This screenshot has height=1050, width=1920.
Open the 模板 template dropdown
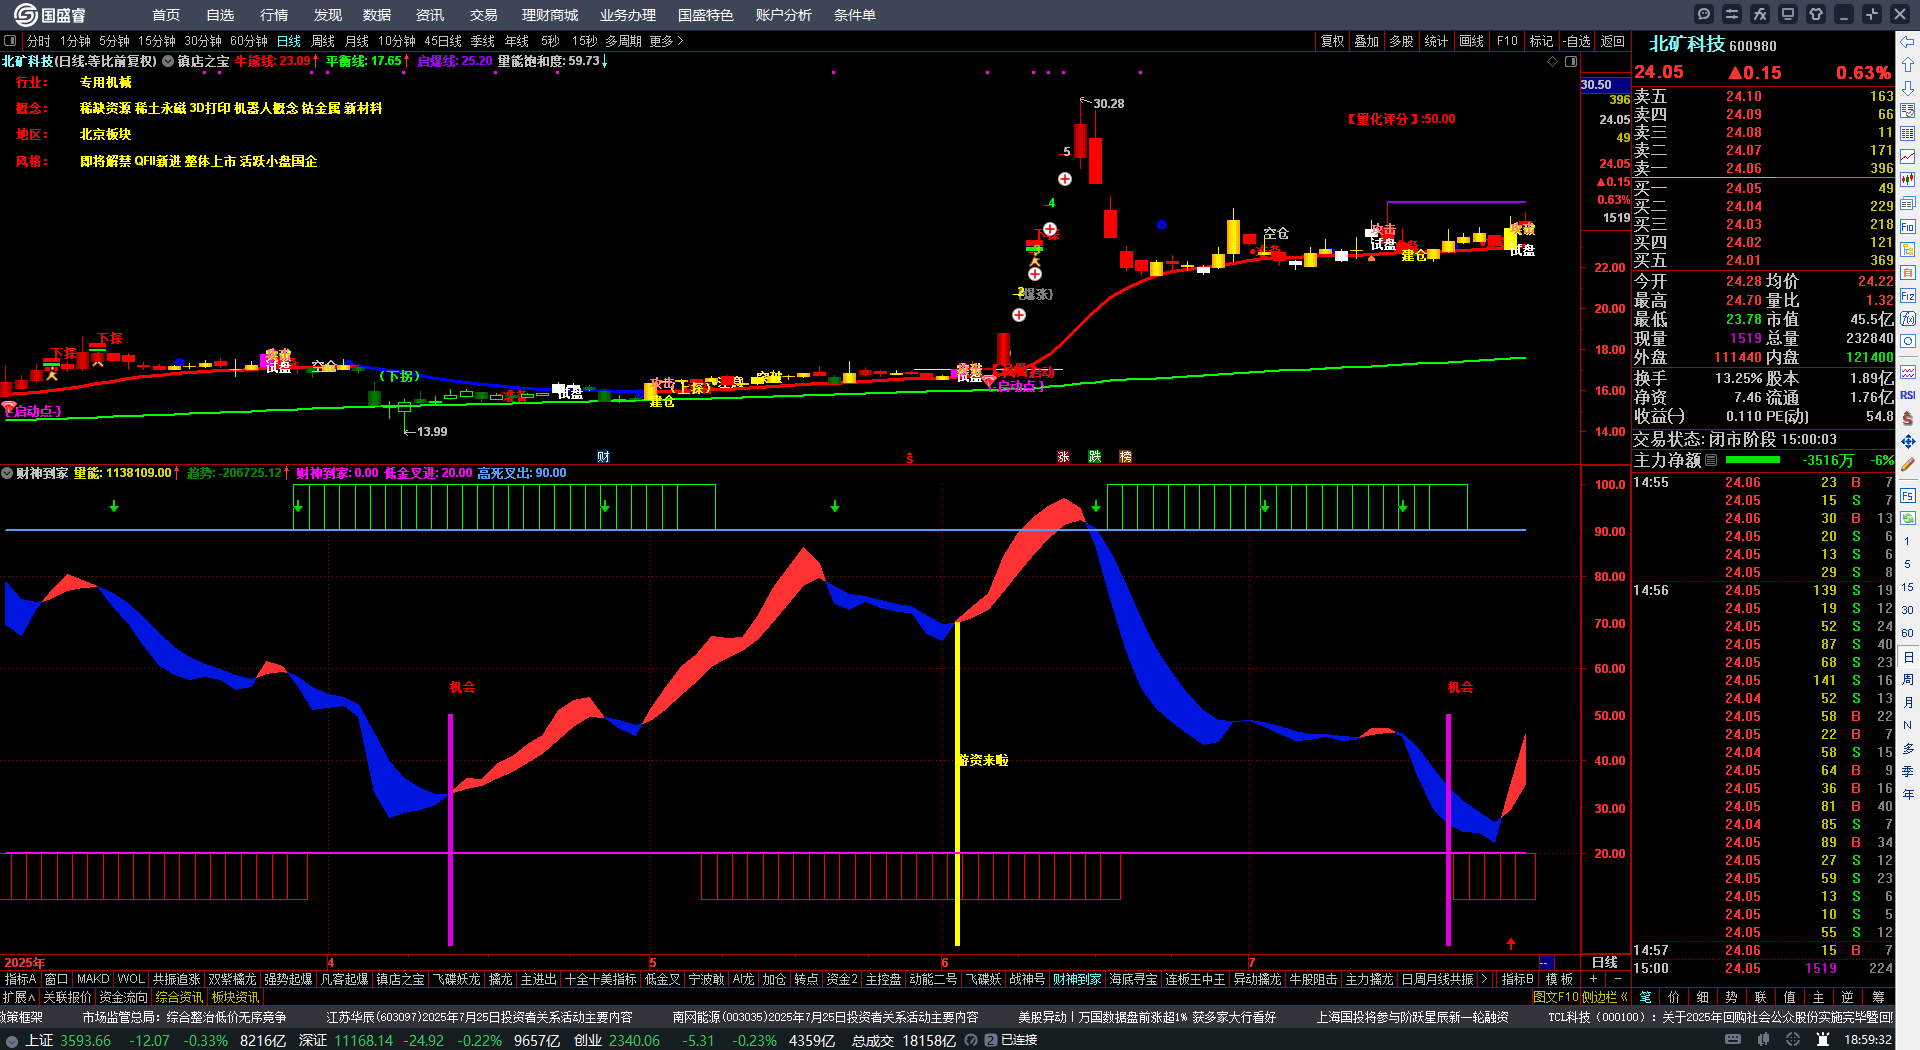pos(1559,979)
